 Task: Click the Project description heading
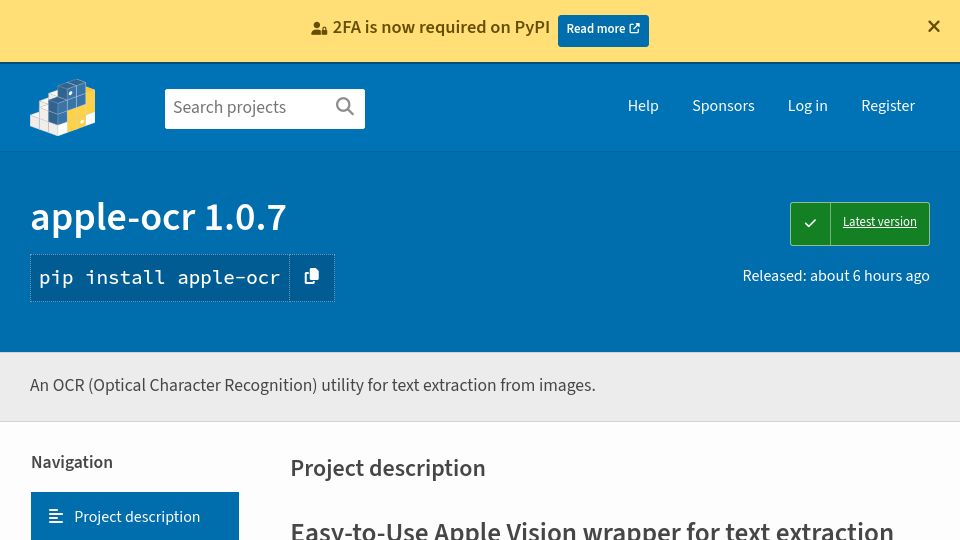pyautogui.click(x=388, y=468)
